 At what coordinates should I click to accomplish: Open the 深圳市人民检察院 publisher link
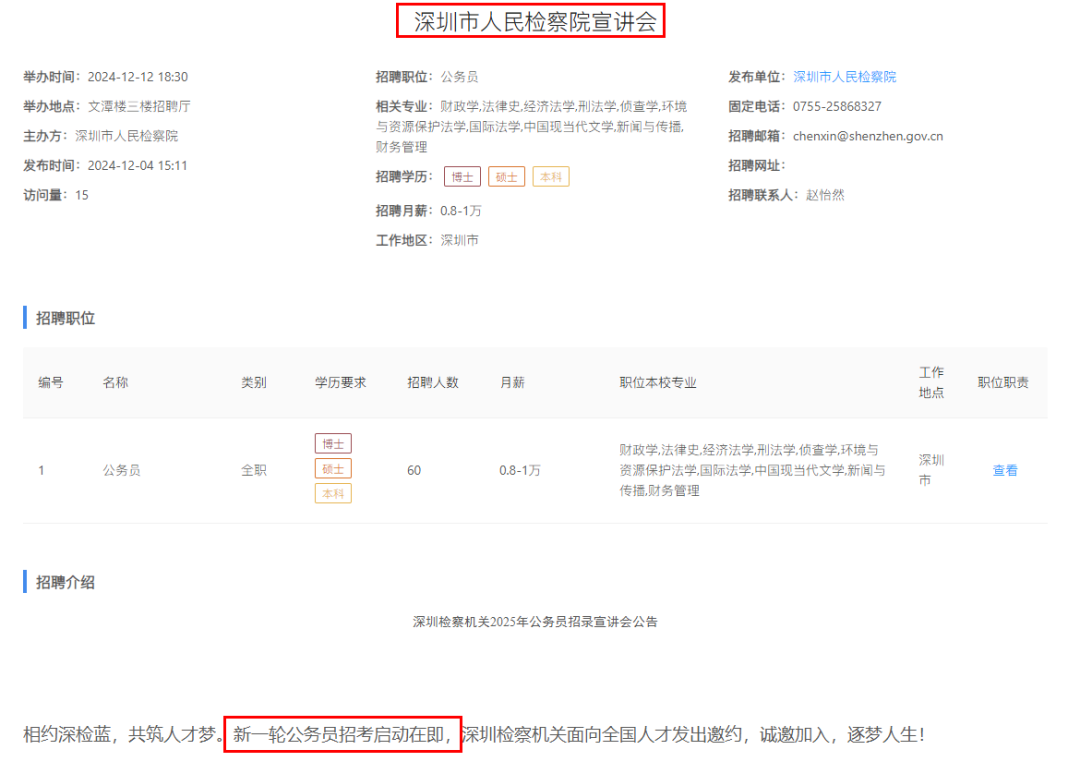click(x=844, y=76)
